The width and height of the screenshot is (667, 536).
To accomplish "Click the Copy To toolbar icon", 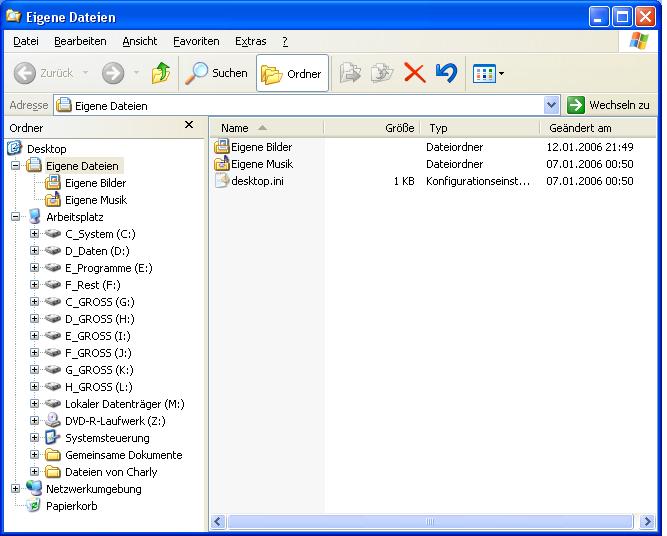I will pos(382,73).
